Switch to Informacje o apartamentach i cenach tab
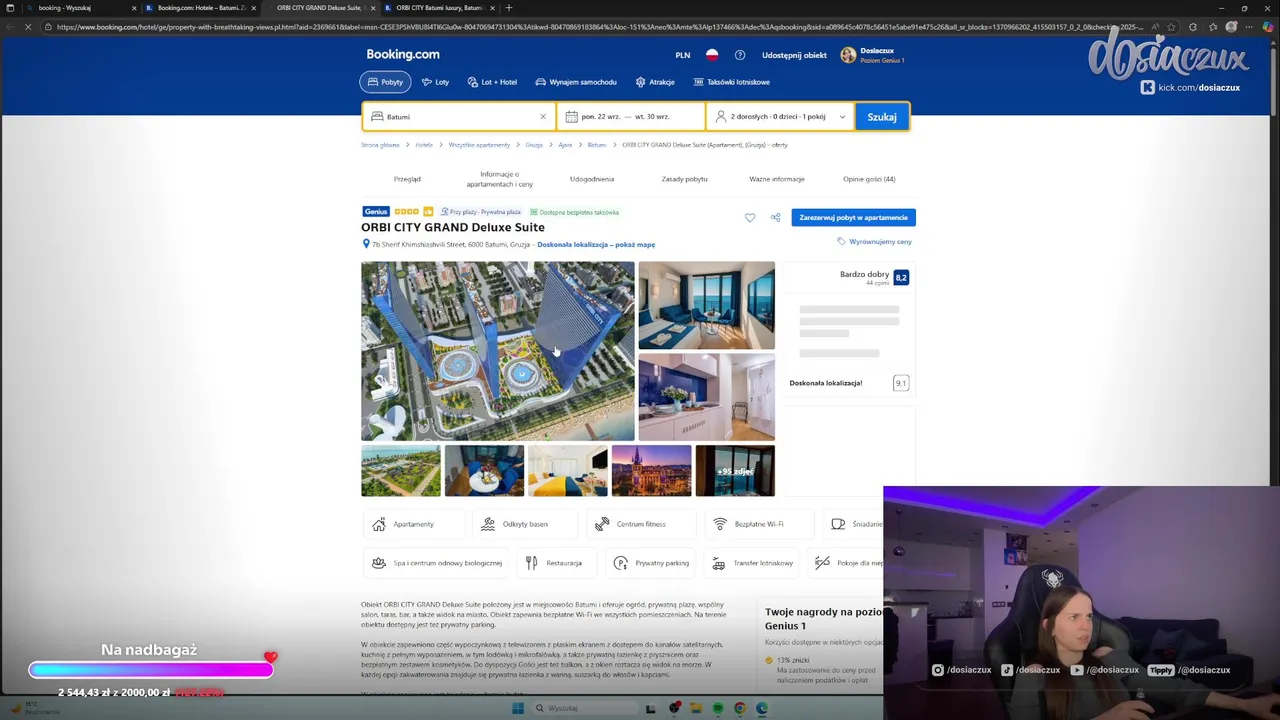1280x720 pixels. click(x=499, y=179)
